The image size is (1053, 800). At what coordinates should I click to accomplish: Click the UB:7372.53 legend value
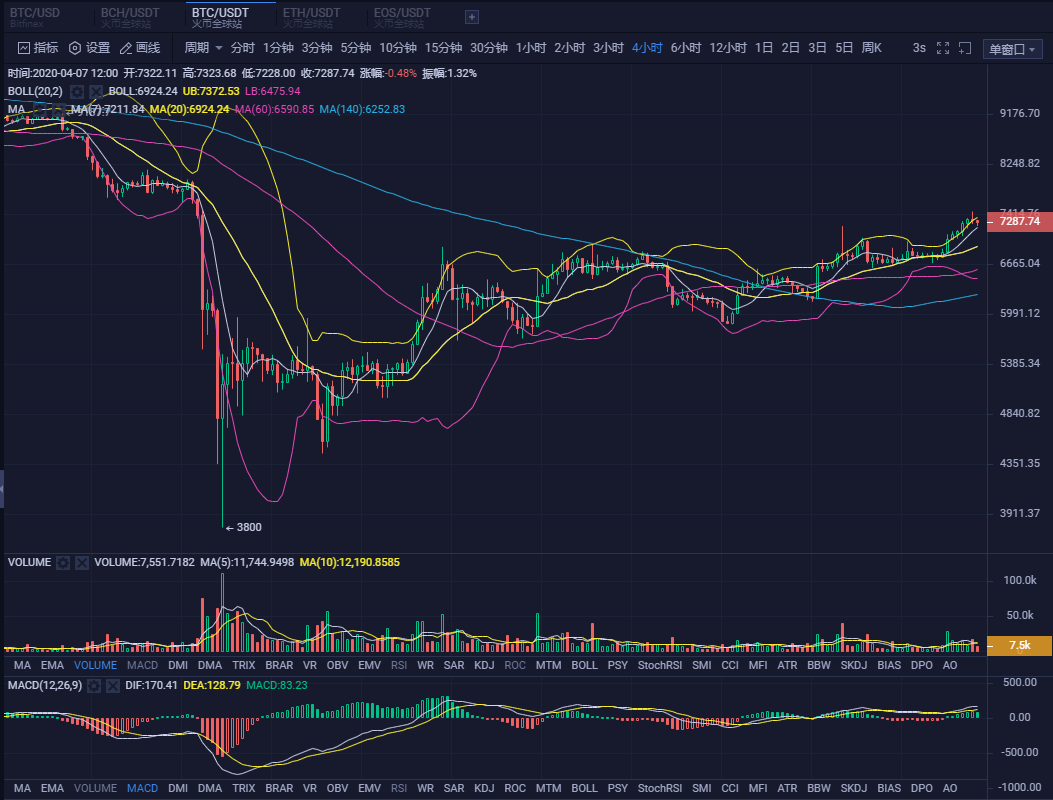coord(211,91)
